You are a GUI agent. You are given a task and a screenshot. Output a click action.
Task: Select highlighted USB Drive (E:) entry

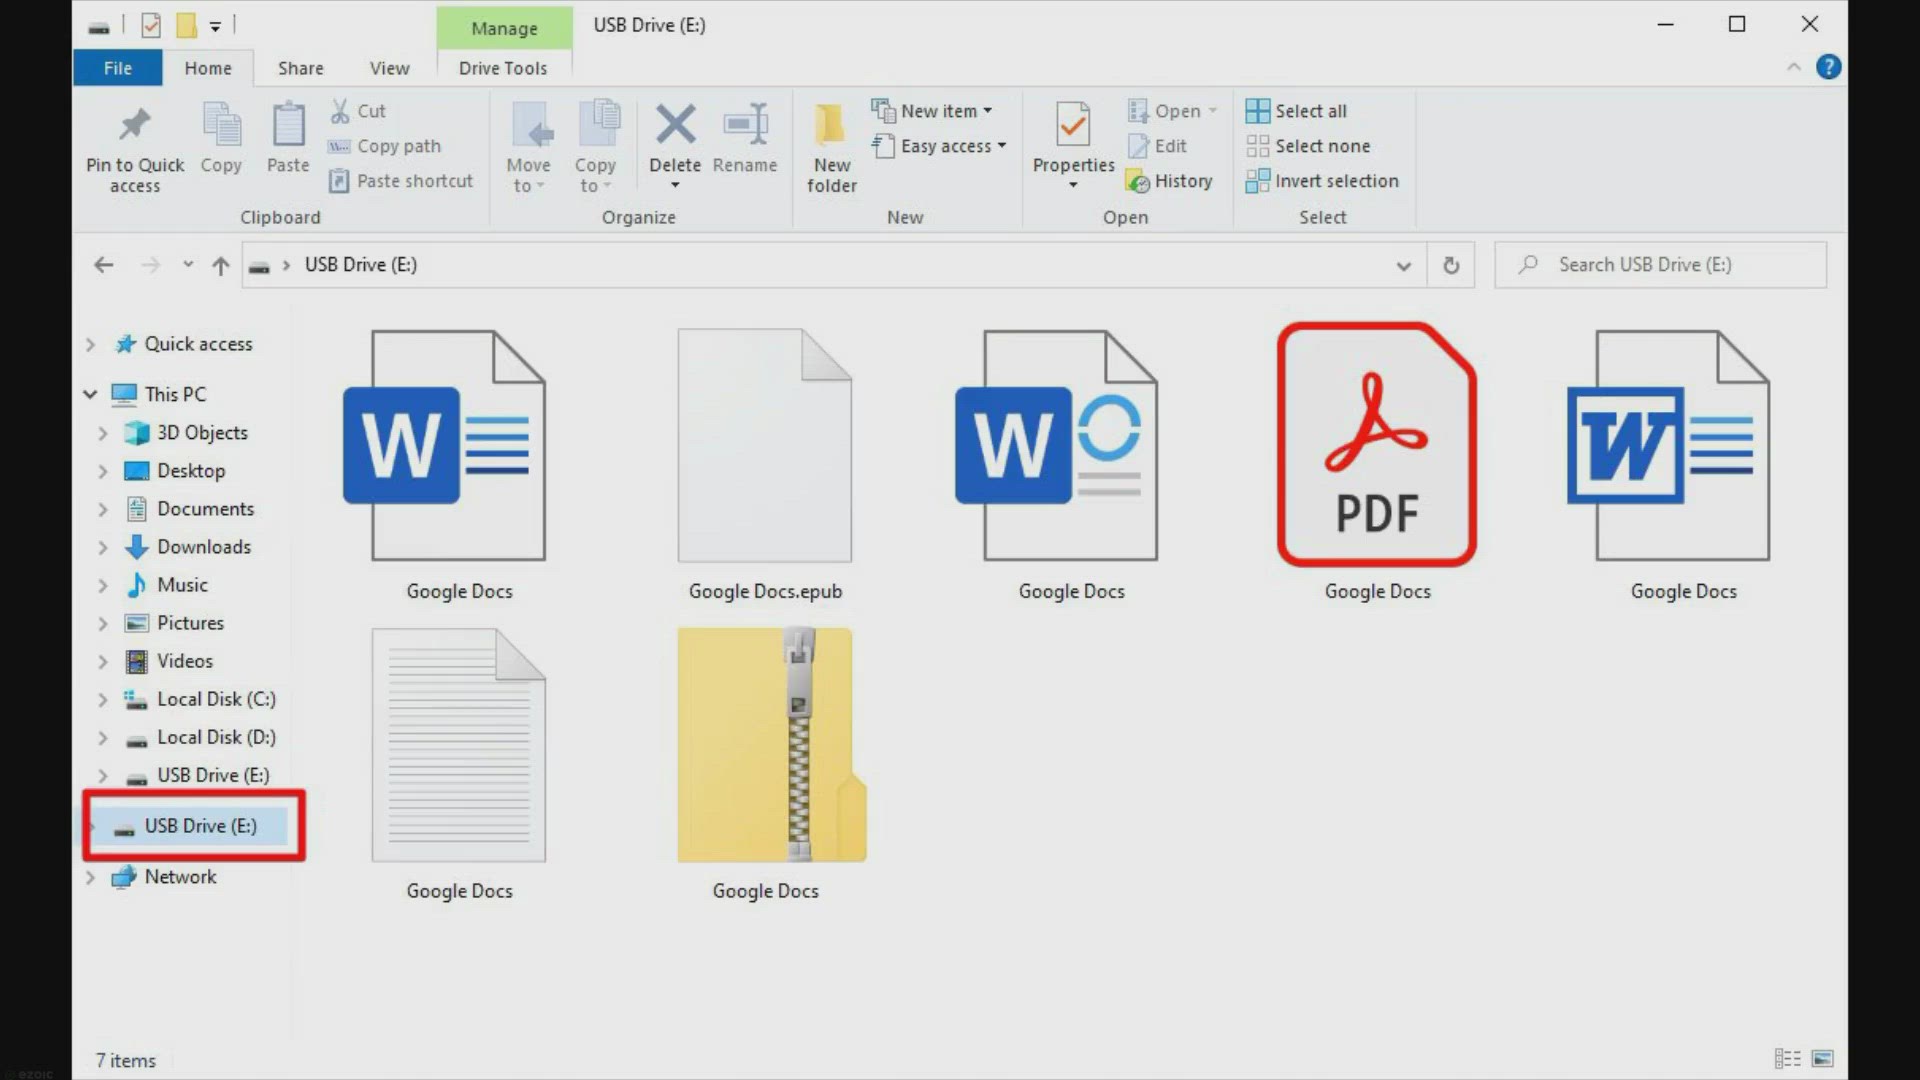pyautogui.click(x=194, y=826)
